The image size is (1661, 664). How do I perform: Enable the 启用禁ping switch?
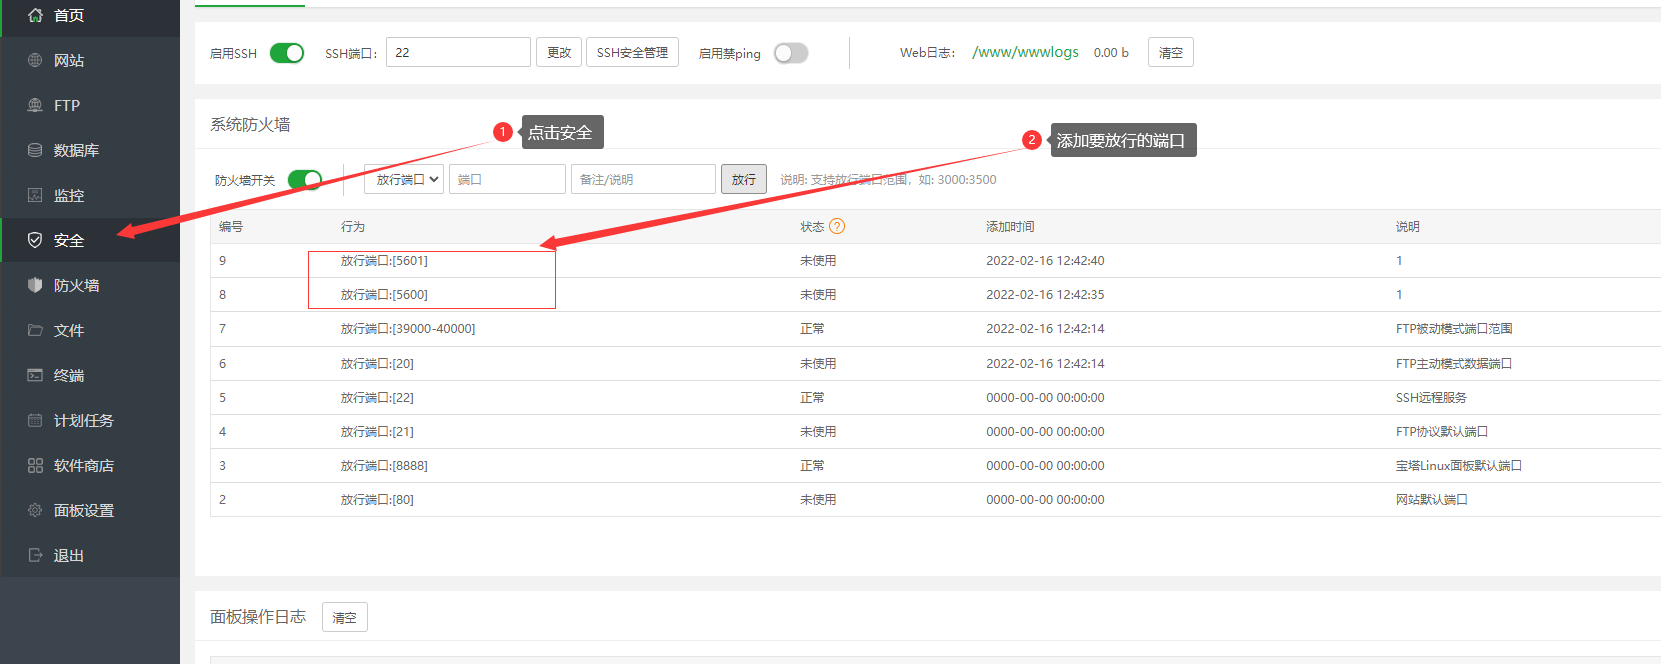pos(791,53)
